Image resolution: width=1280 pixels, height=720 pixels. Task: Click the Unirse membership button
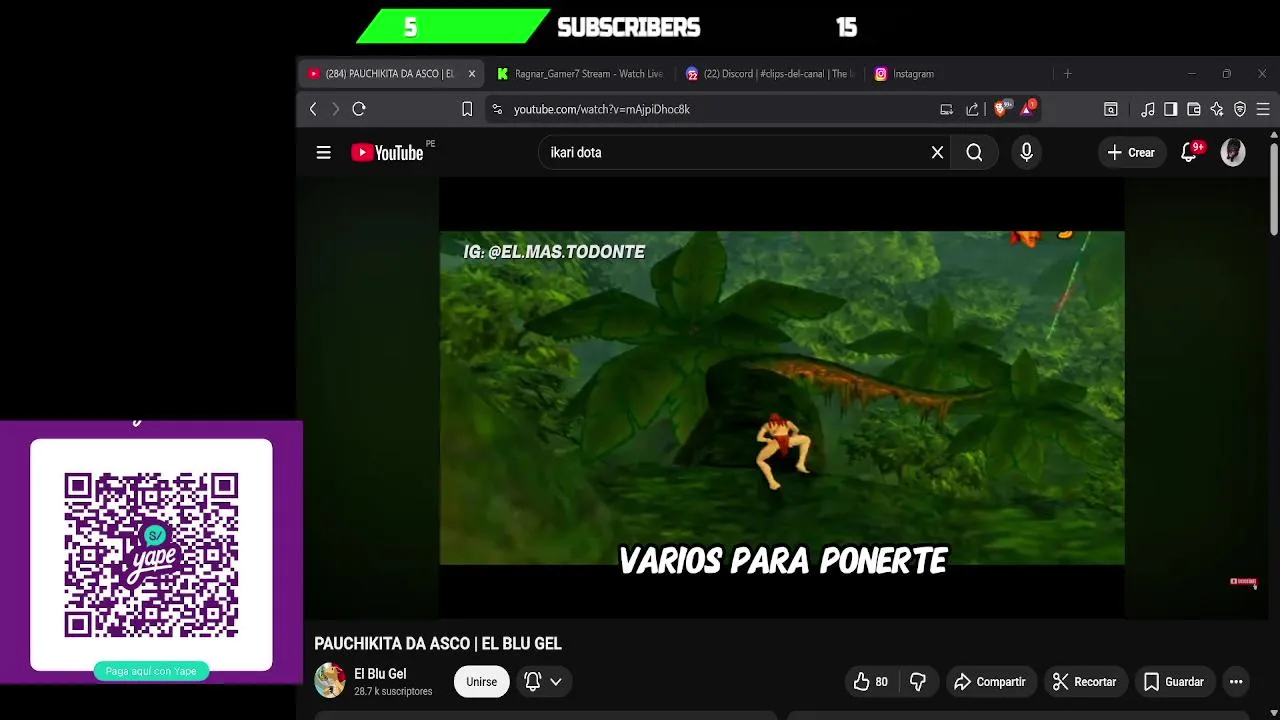pos(481,682)
